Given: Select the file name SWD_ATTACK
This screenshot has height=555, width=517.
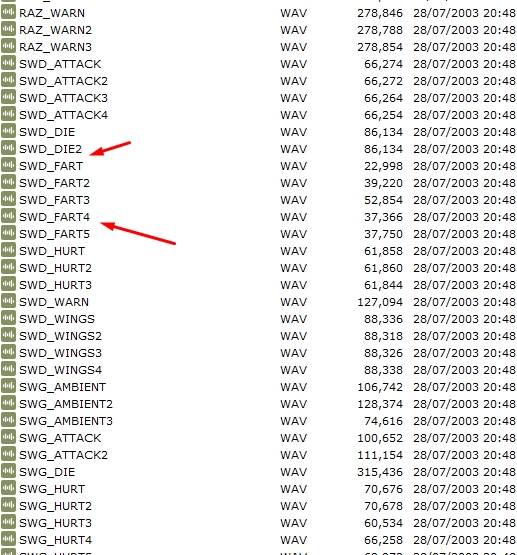Looking at the screenshot, I should click(x=60, y=64).
